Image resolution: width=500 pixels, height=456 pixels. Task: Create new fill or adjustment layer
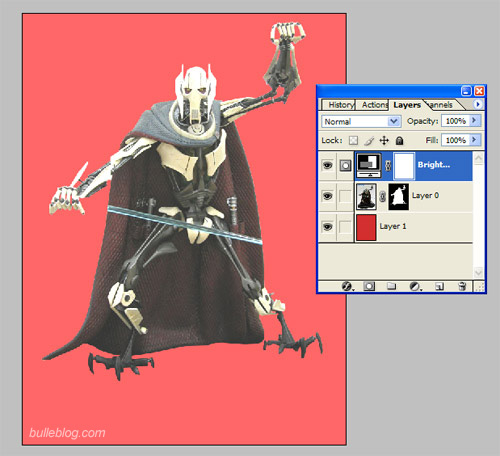(415, 286)
